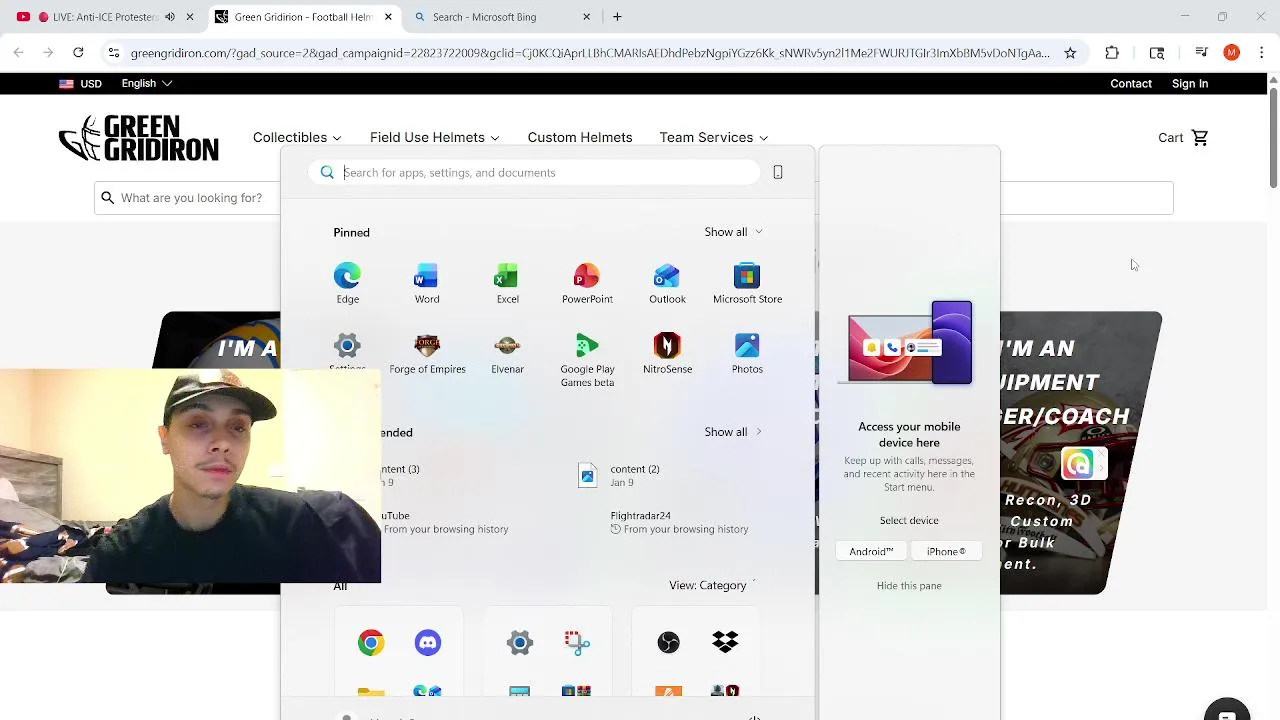The image size is (1280, 720).
Task: Open Chrome media controls icon
Action: 1202,53
